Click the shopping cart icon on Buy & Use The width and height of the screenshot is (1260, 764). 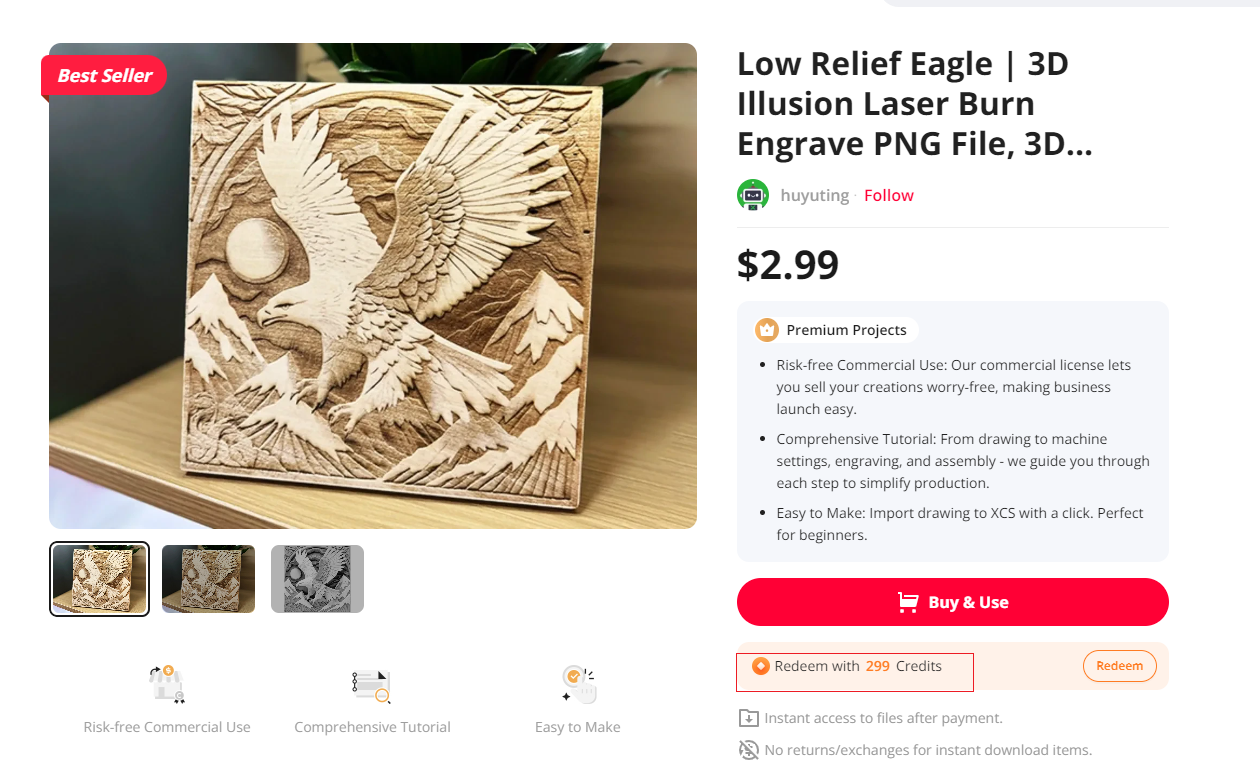point(908,602)
